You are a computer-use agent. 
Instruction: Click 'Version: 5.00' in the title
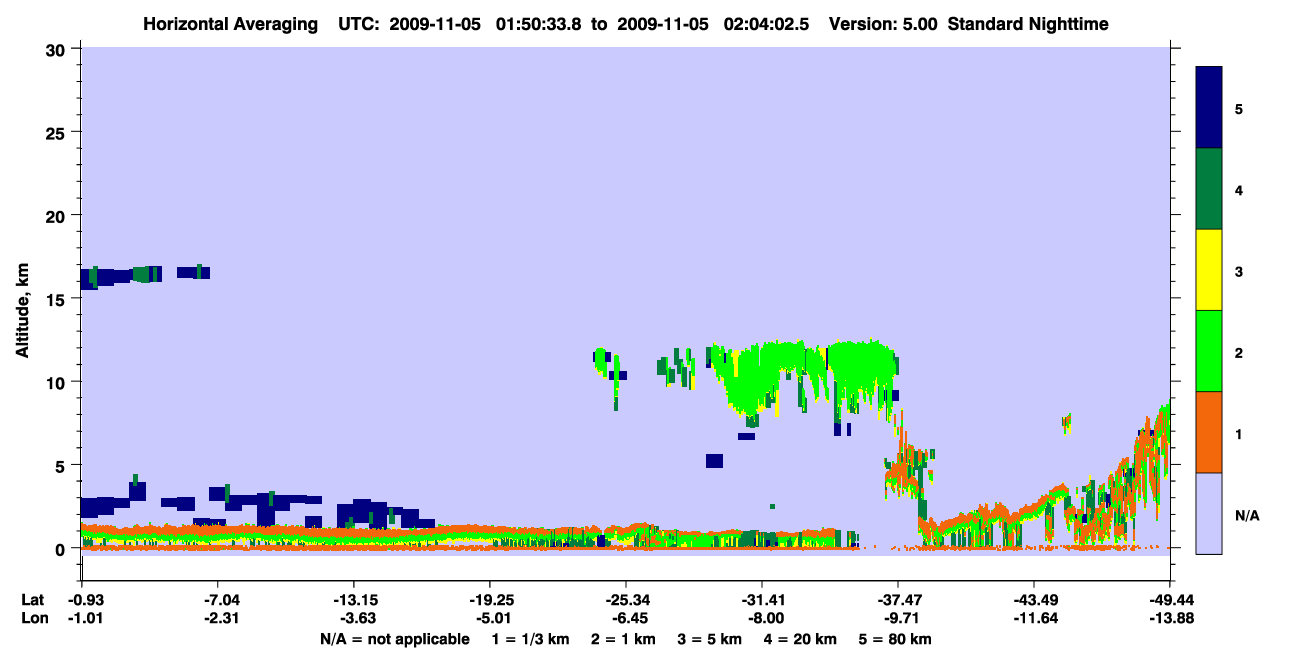tap(883, 24)
